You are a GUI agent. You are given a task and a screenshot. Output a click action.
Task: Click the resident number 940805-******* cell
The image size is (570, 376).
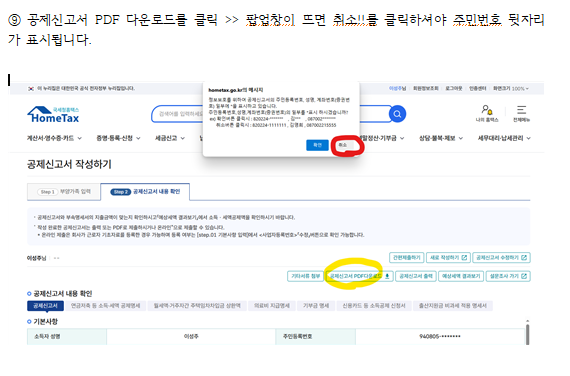440,336
